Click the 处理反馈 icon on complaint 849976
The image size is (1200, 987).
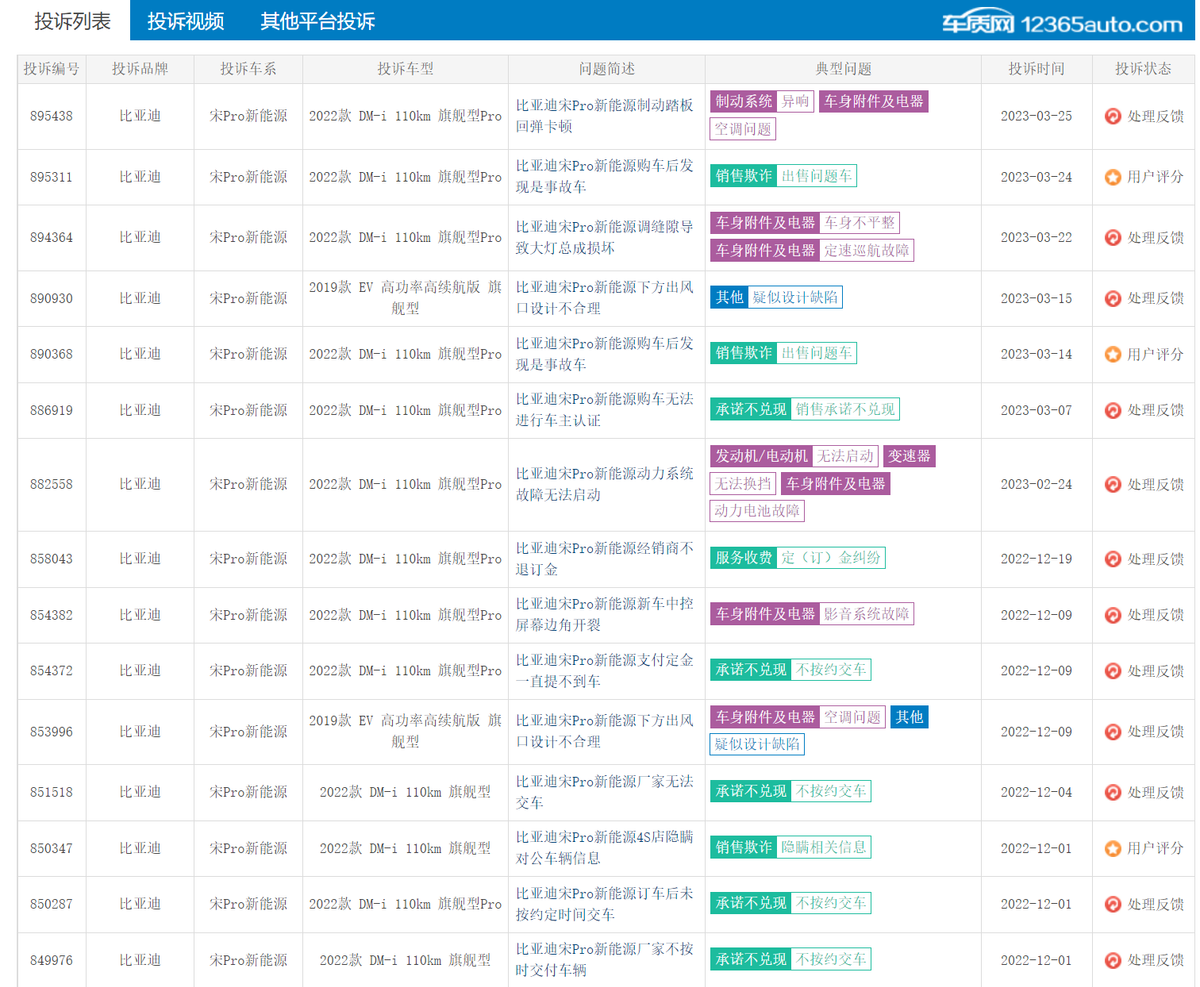pyautogui.click(x=1113, y=959)
